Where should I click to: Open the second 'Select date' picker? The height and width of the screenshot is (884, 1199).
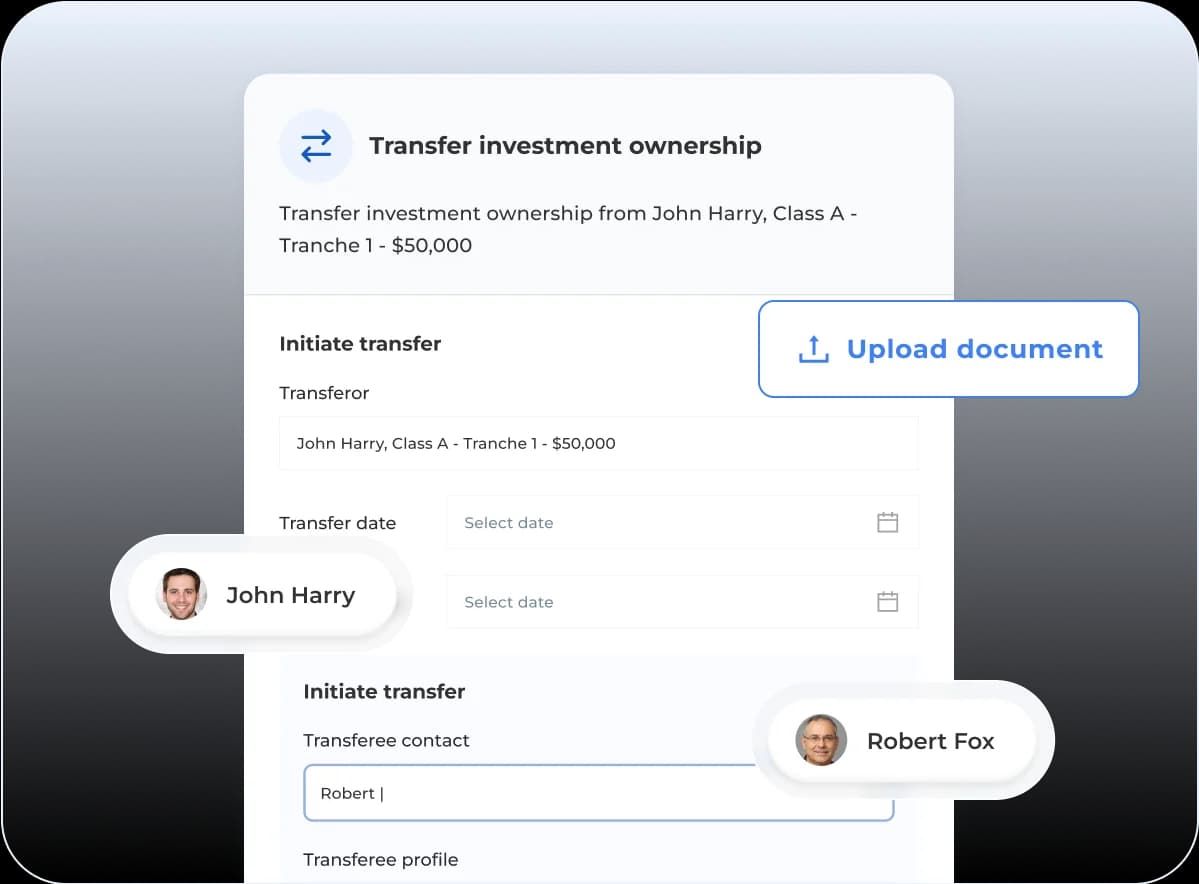click(x=660, y=602)
